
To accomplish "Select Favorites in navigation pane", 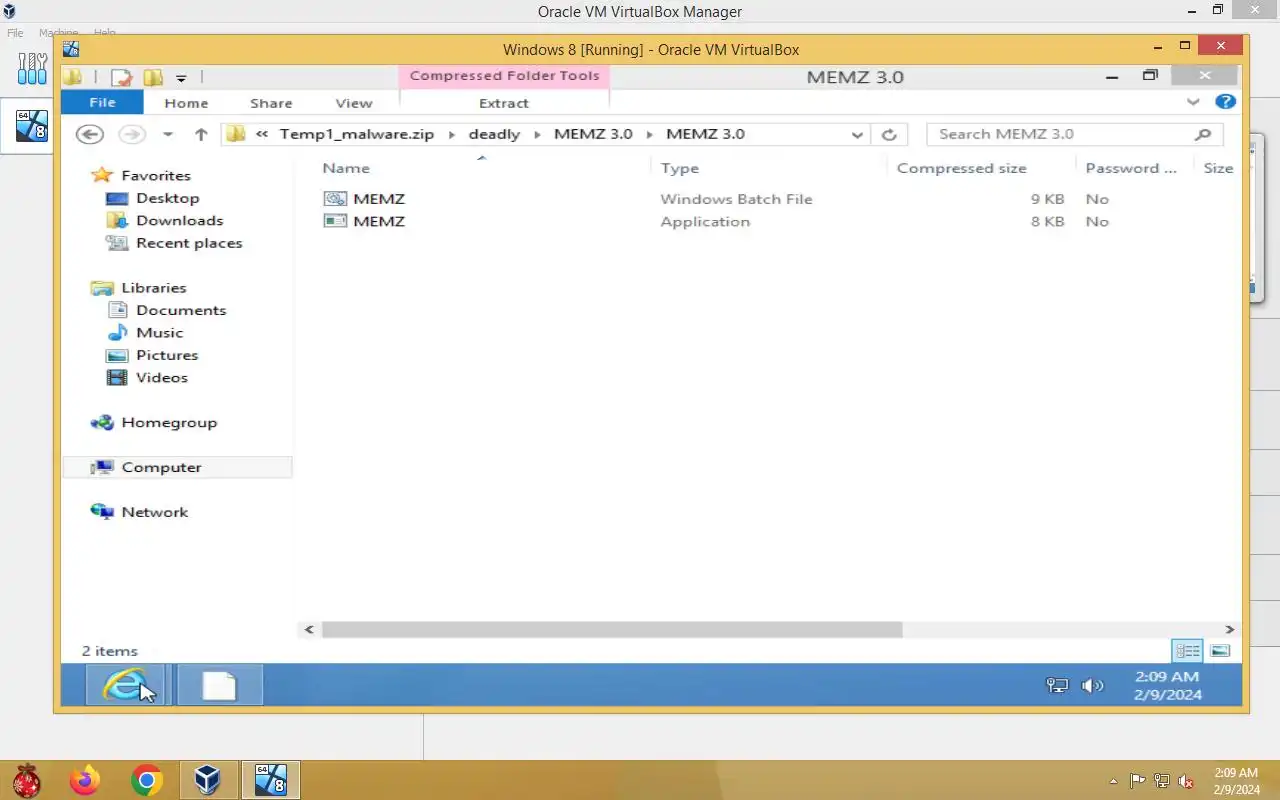I will click(156, 175).
